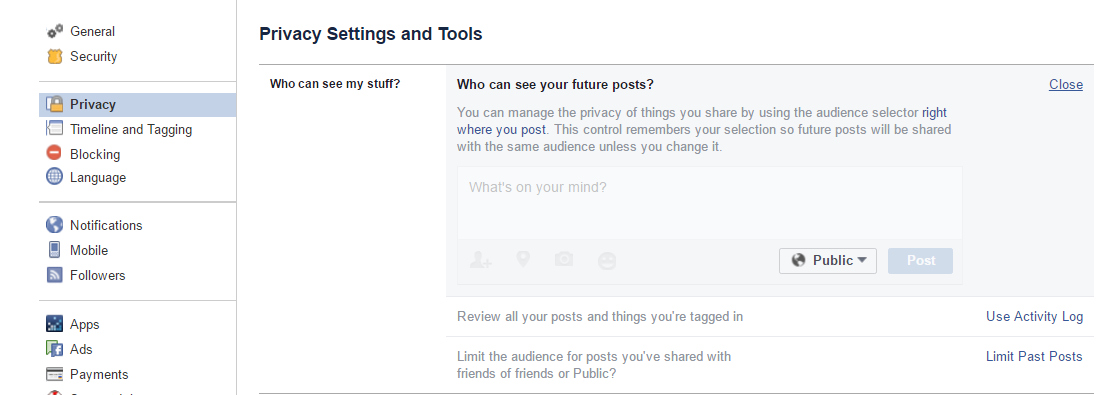Image resolution: width=1114 pixels, height=395 pixels.
Task: Click the Close link
Action: [x=1066, y=85]
